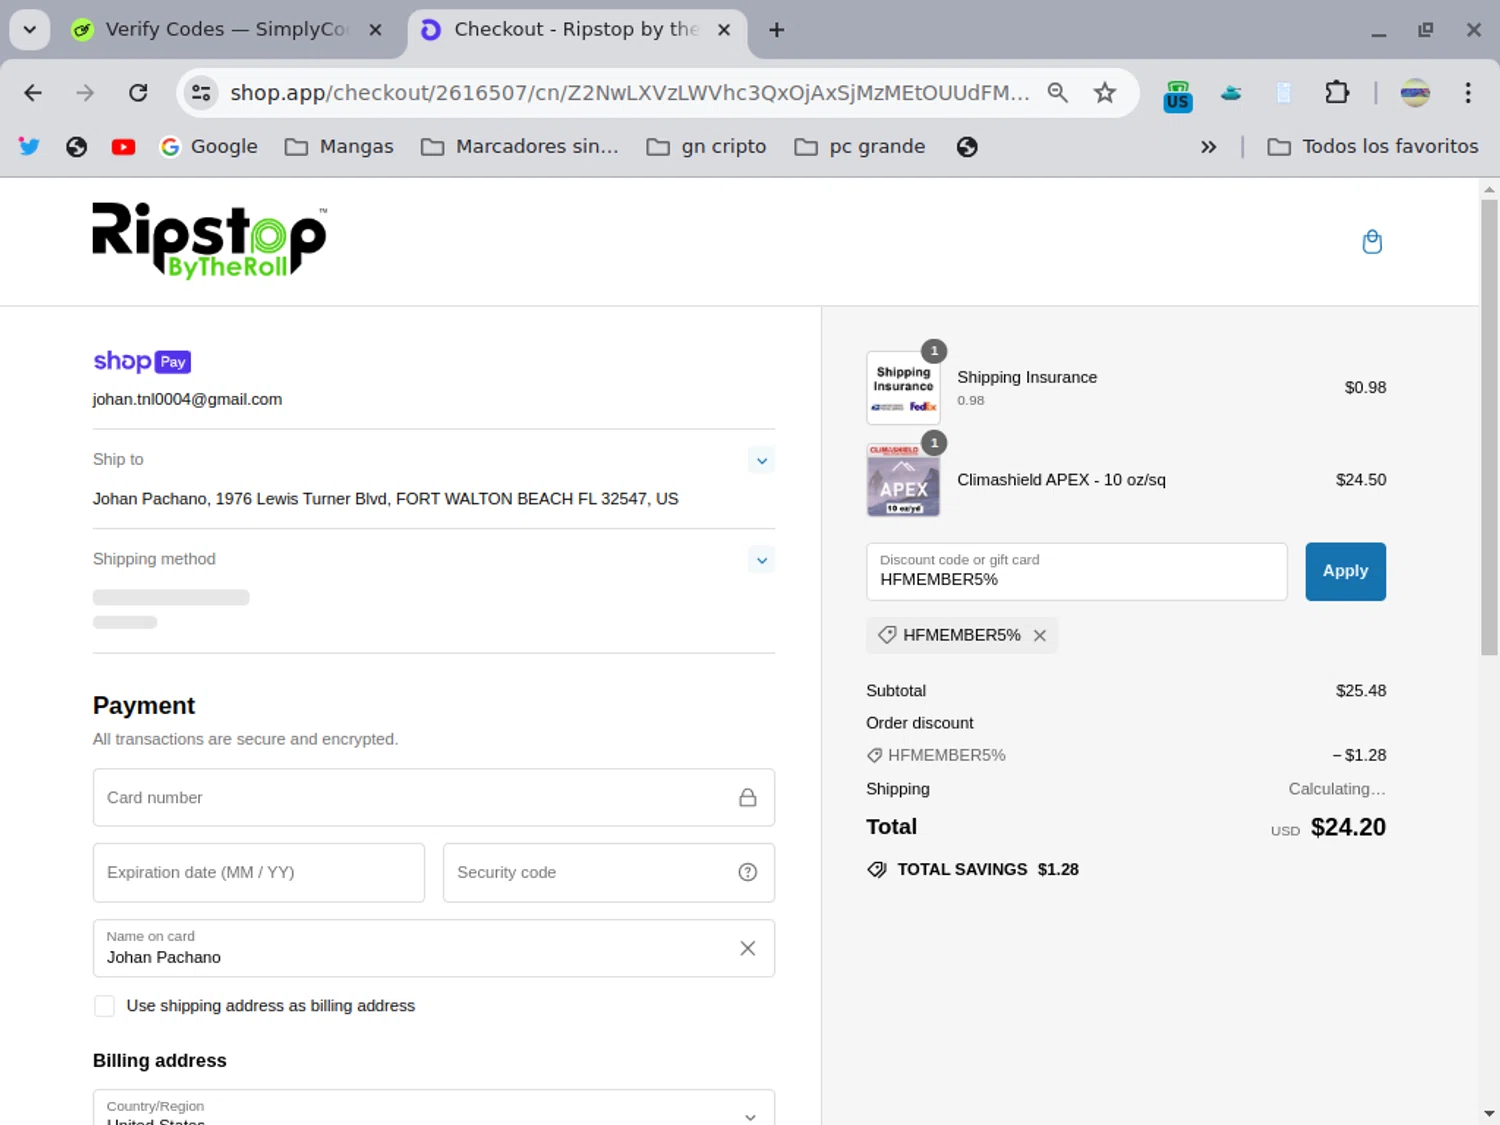This screenshot has height=1125, width=1500.
Task: Toggle Use shipping address as billing address
Action: coord(104,1006)
